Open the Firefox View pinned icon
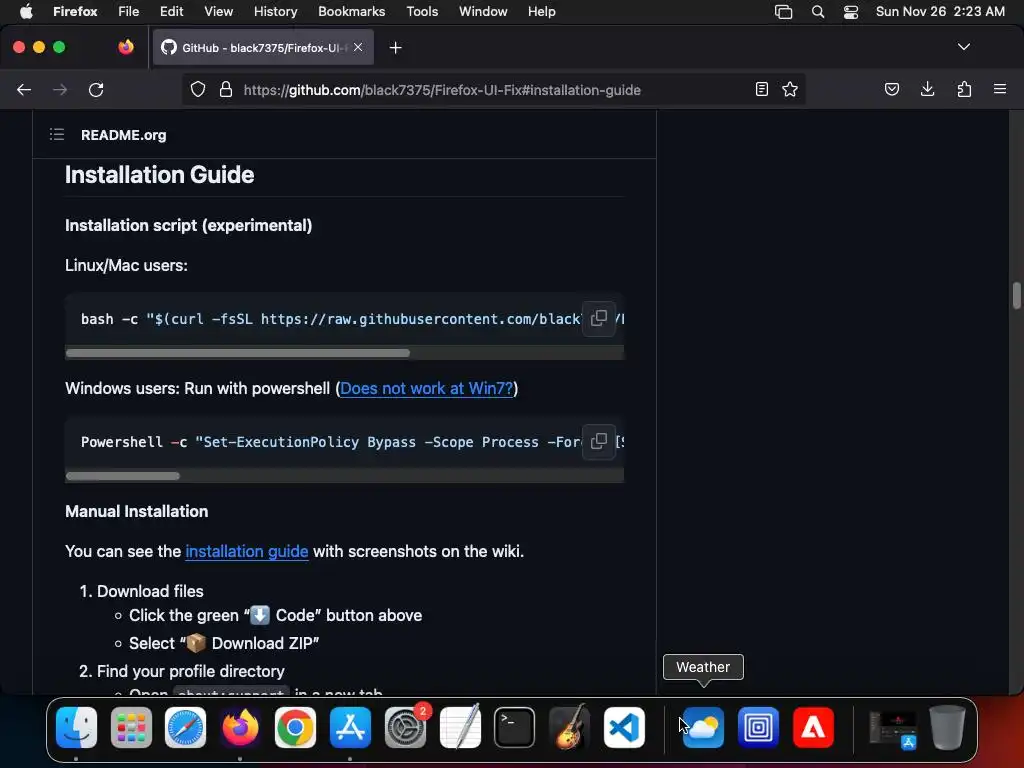Image resolution: width=1024 pixels, height=768 pixels. [x=126, y=47]
